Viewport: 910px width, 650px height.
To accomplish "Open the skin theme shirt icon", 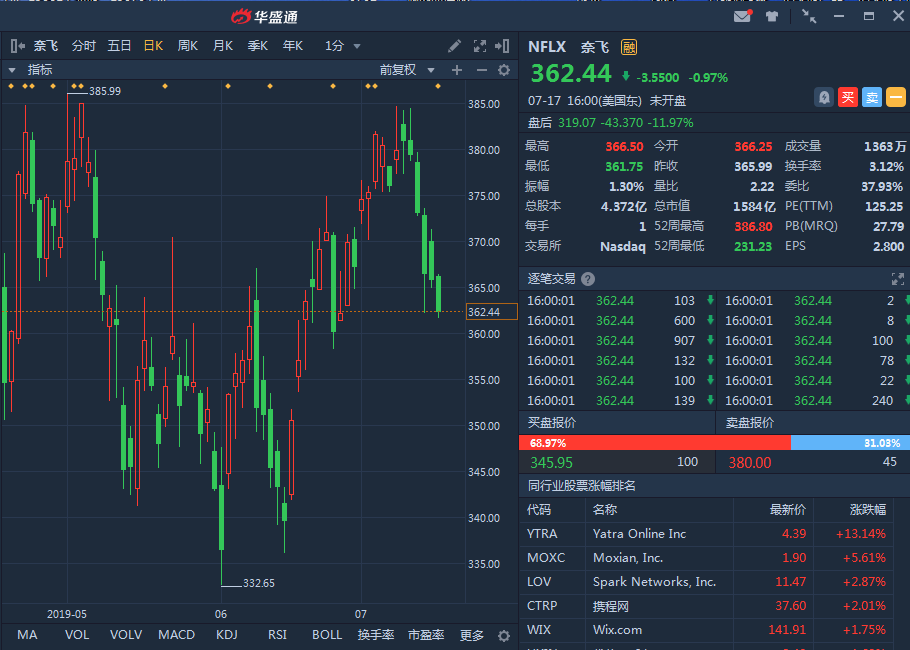I will tap(772, 16).
